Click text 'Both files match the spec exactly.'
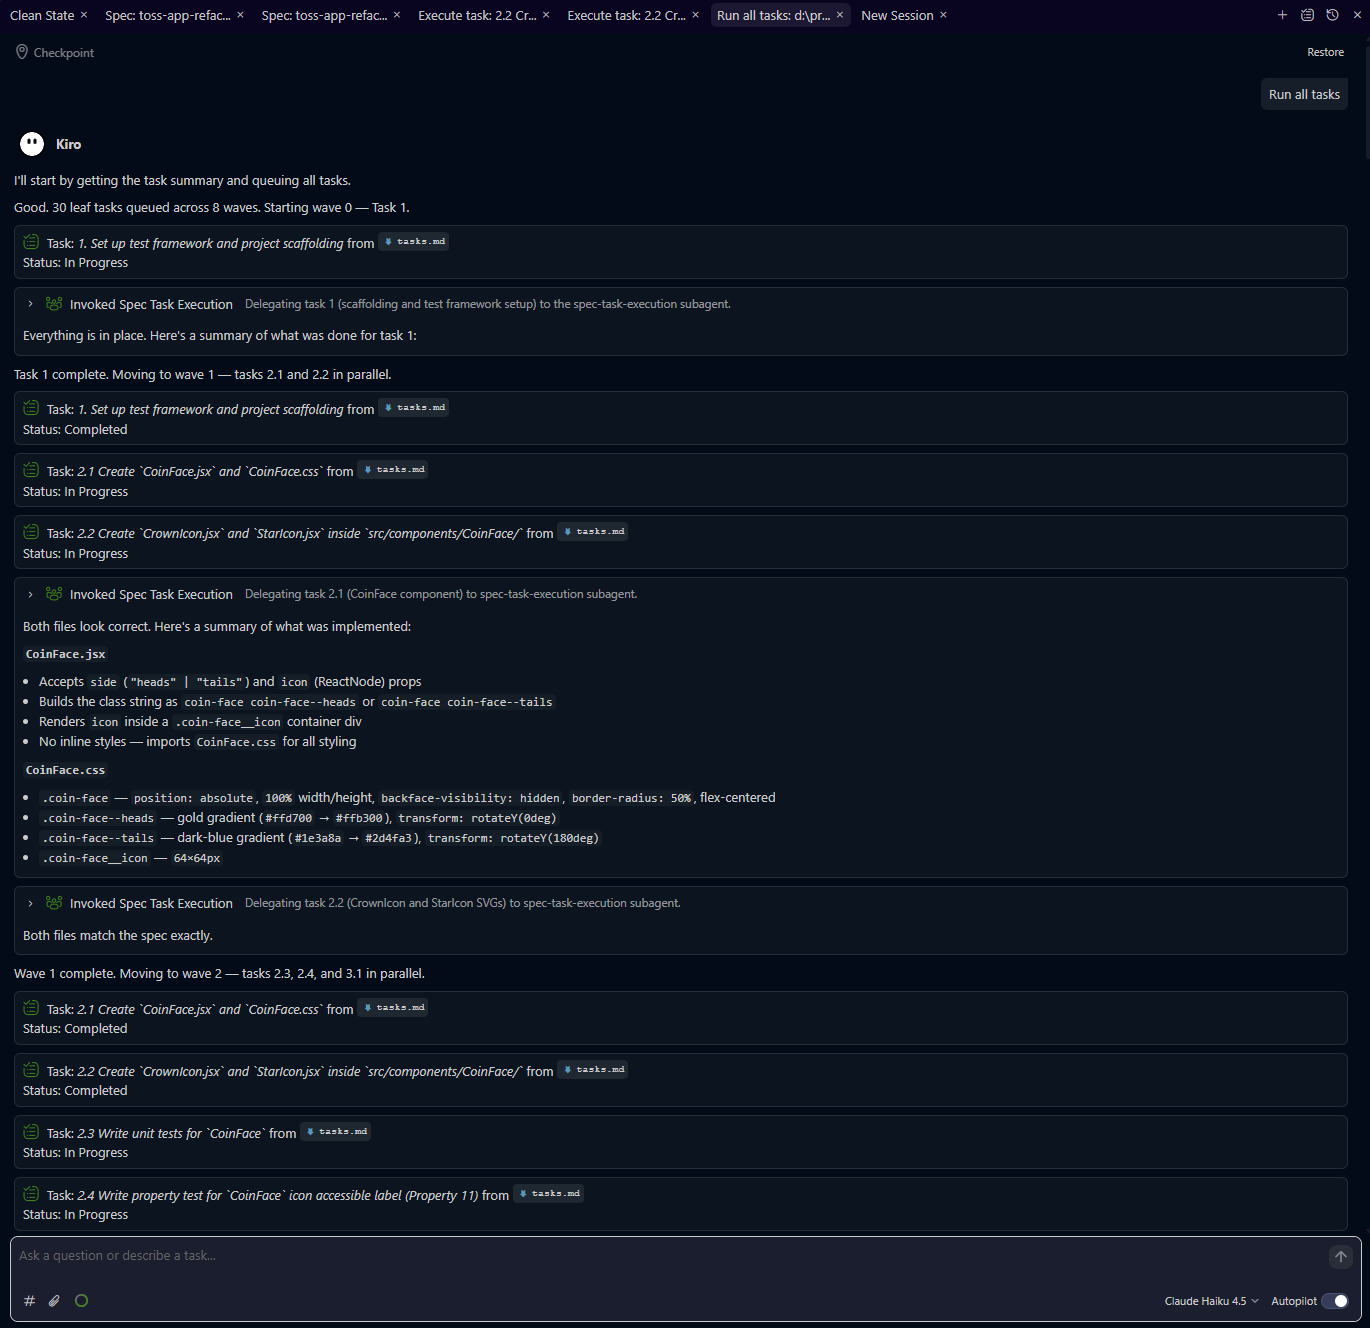 118,936
